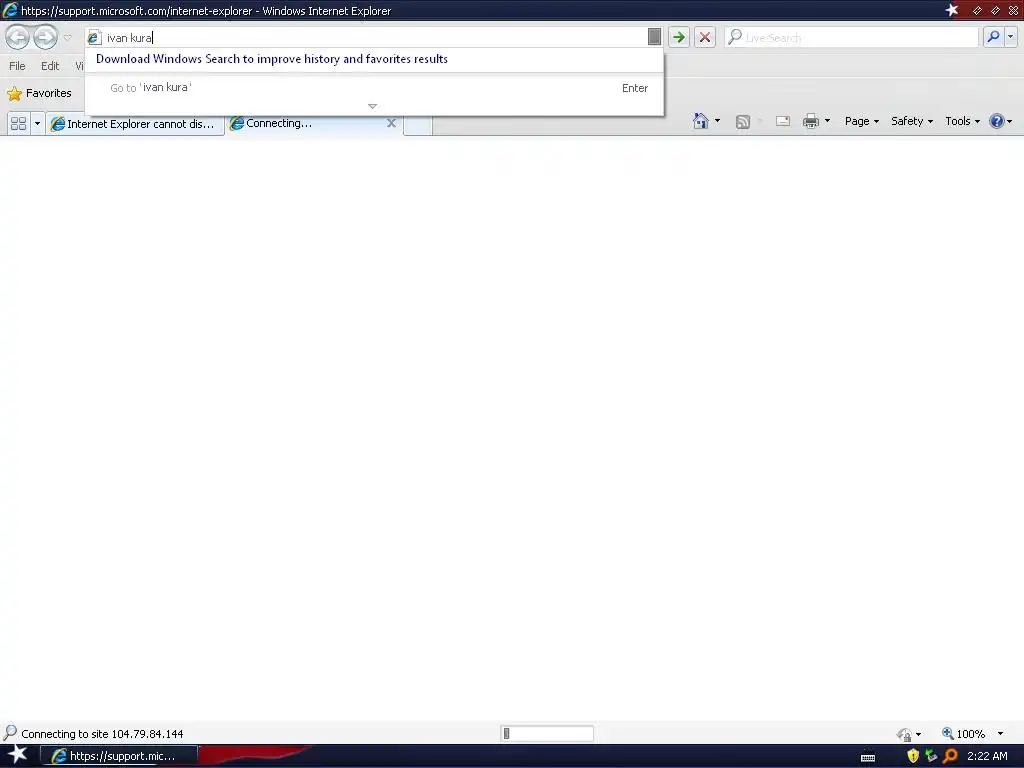Viewport: 1024px width, 768px height.
Task: Click the 2:22 AM clock
Action: pos(987,756)
